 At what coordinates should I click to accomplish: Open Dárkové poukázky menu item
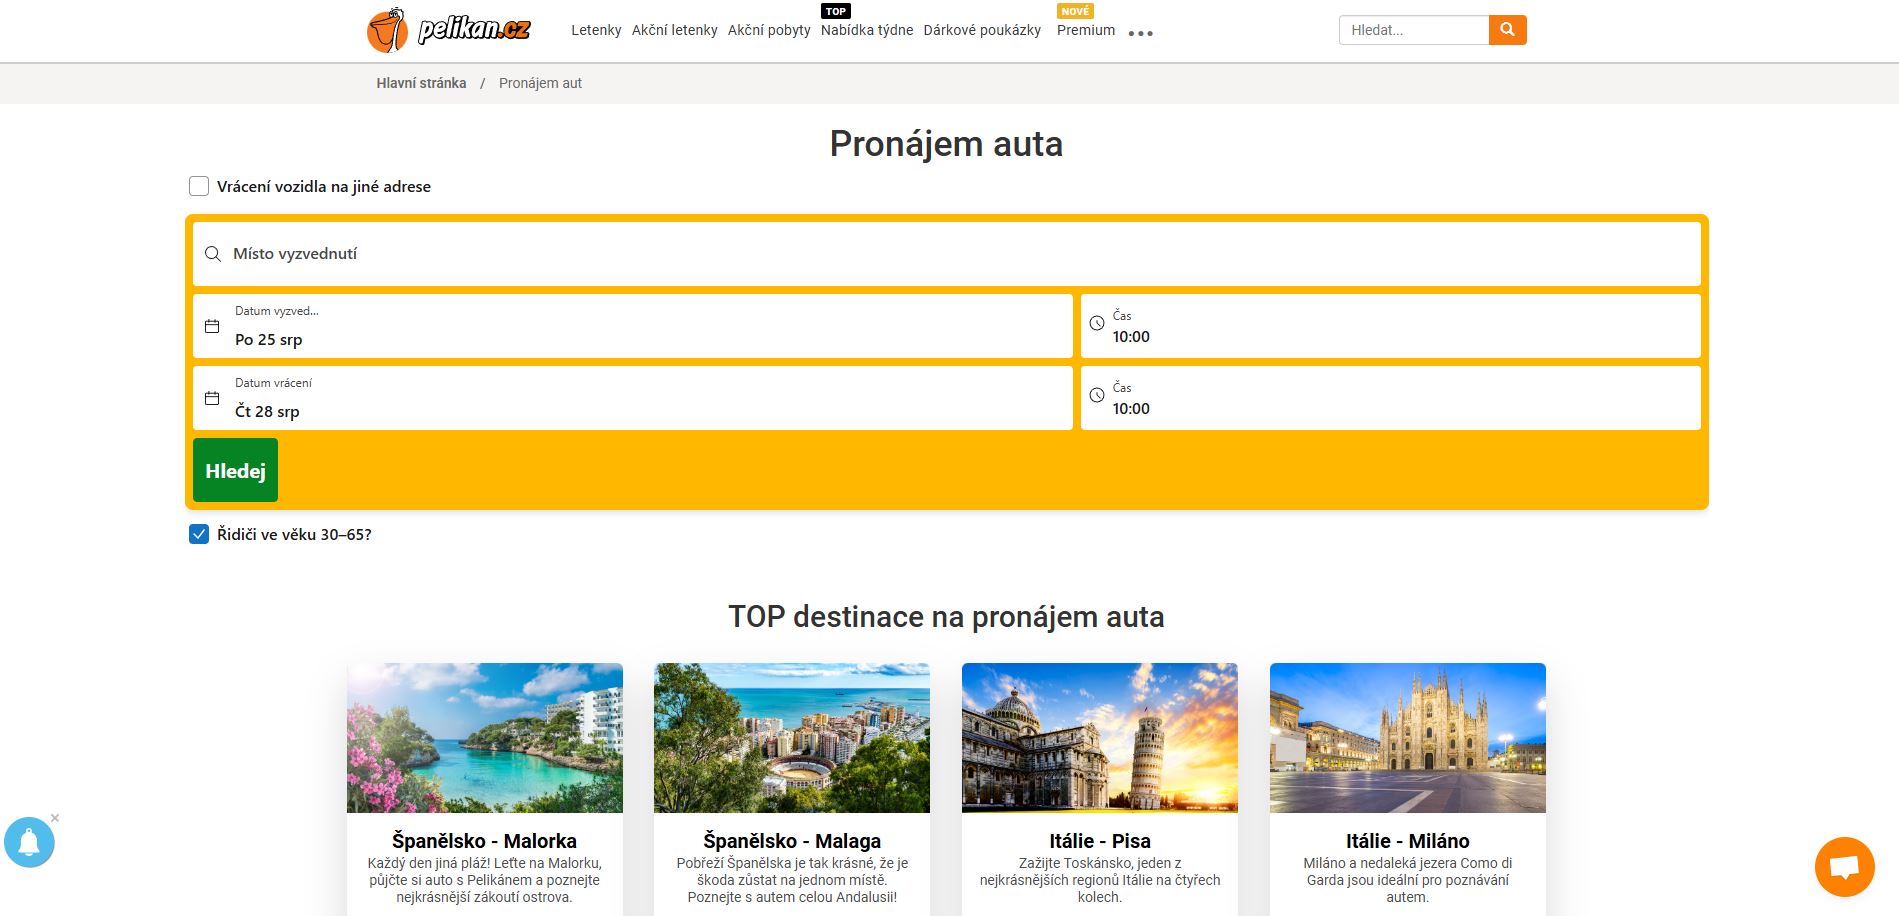coord(982,30)
